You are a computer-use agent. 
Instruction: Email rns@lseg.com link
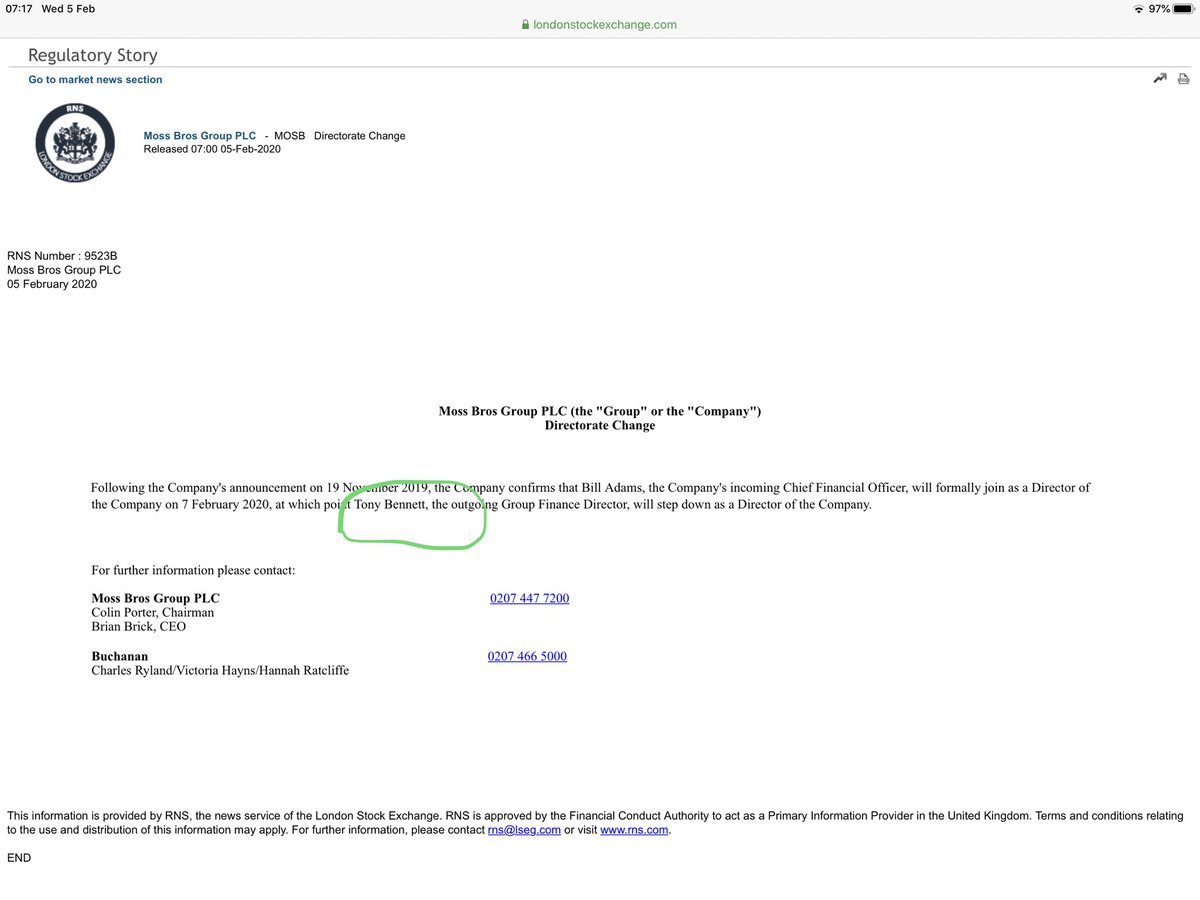point(524,830)
